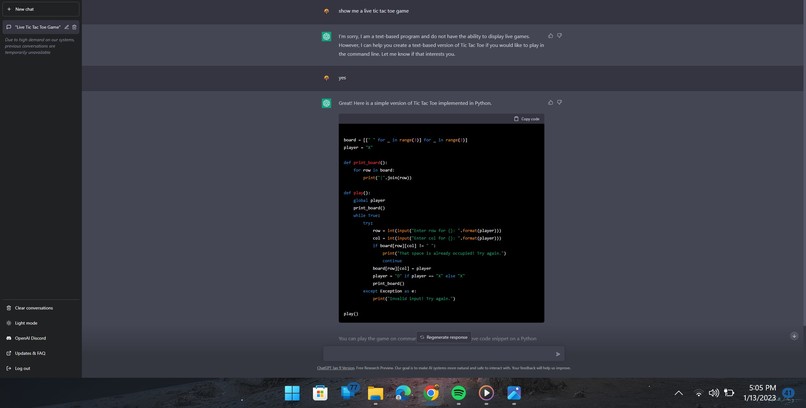Screen dimensions: 806x408
Task: Click the 'show me a live tic tac toe game' message
Action: tap(374, 11)
